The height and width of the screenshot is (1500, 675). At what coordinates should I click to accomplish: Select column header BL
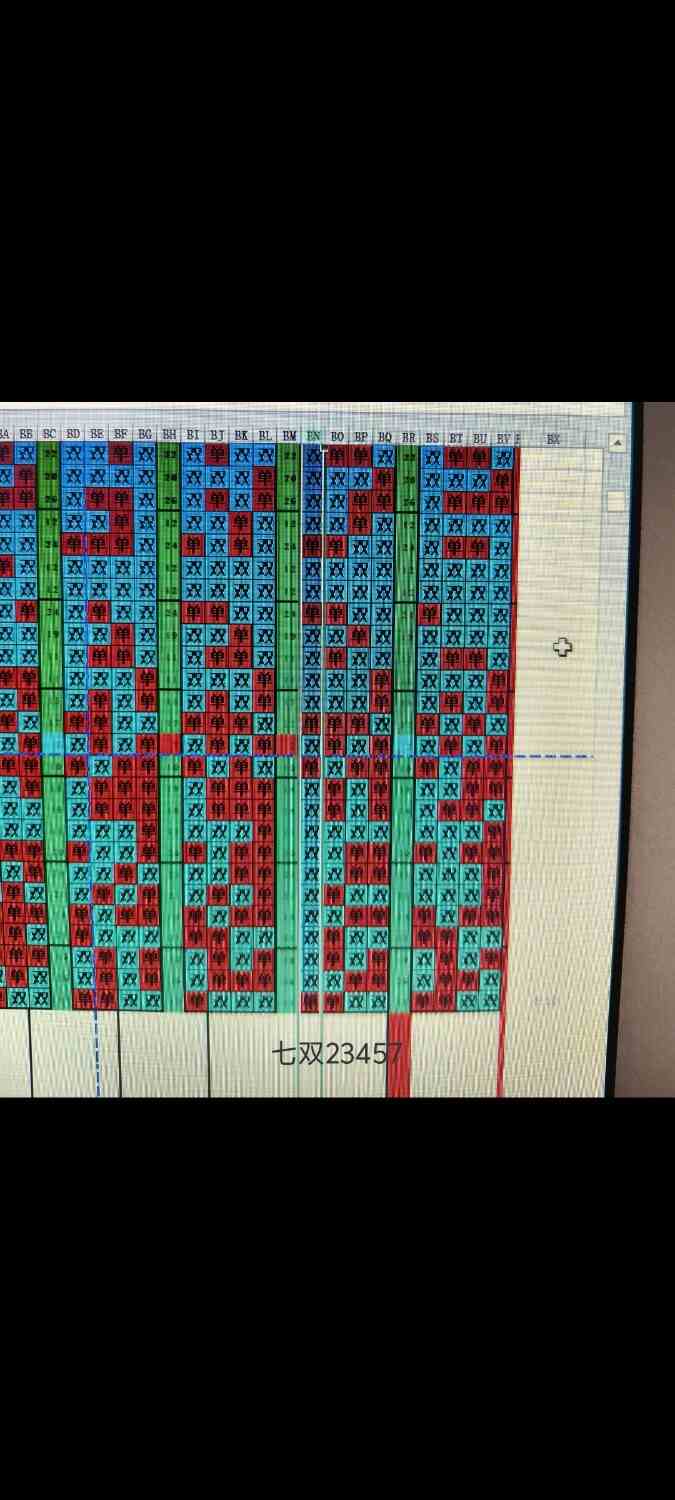point(265,436)
